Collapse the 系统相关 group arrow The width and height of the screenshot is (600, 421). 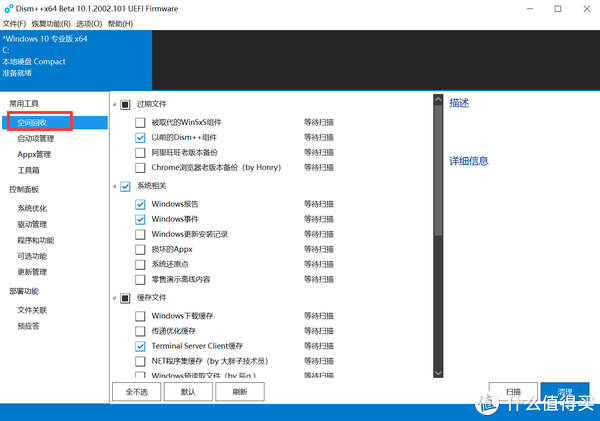(114, 186)
